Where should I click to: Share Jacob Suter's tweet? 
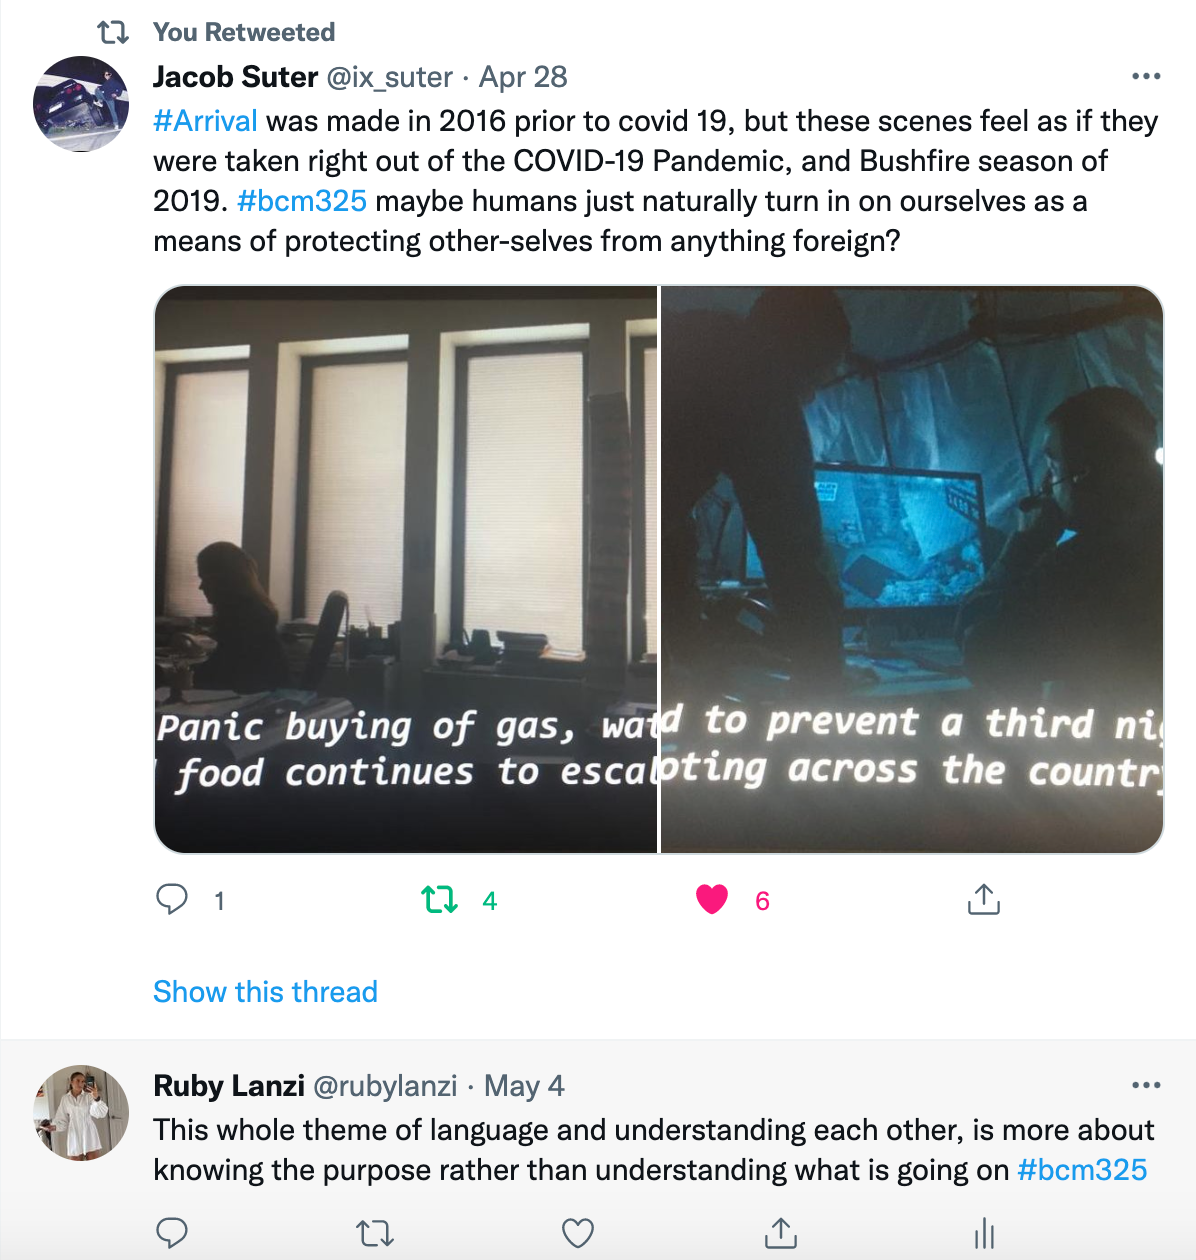pyautogui.click(x=983, y=900)
